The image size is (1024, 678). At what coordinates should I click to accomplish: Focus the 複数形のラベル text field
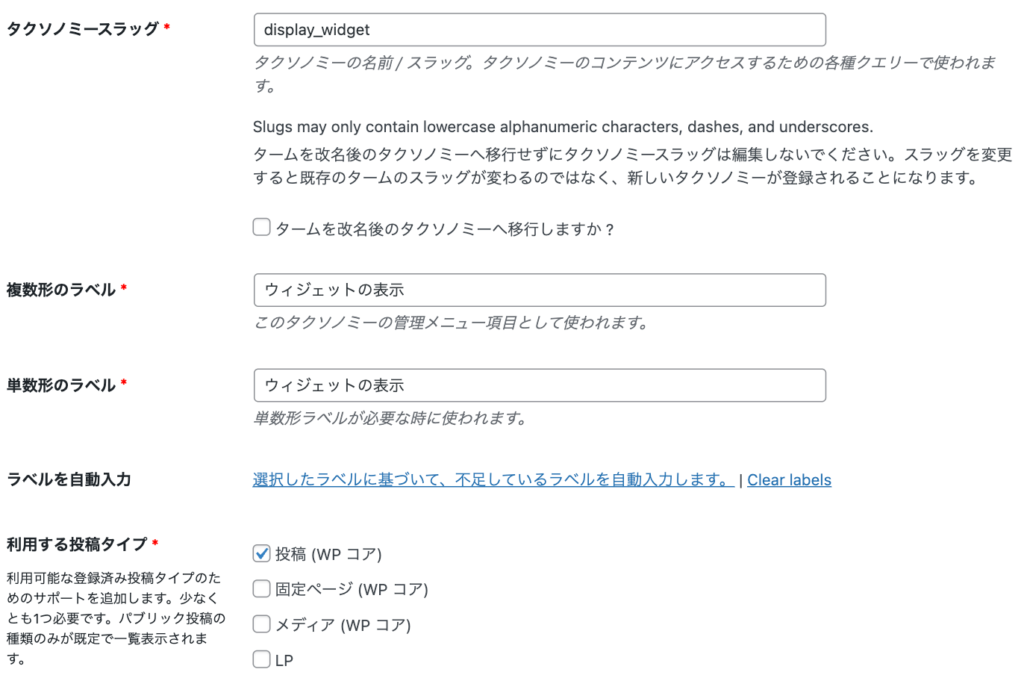[x=540, y=290]
